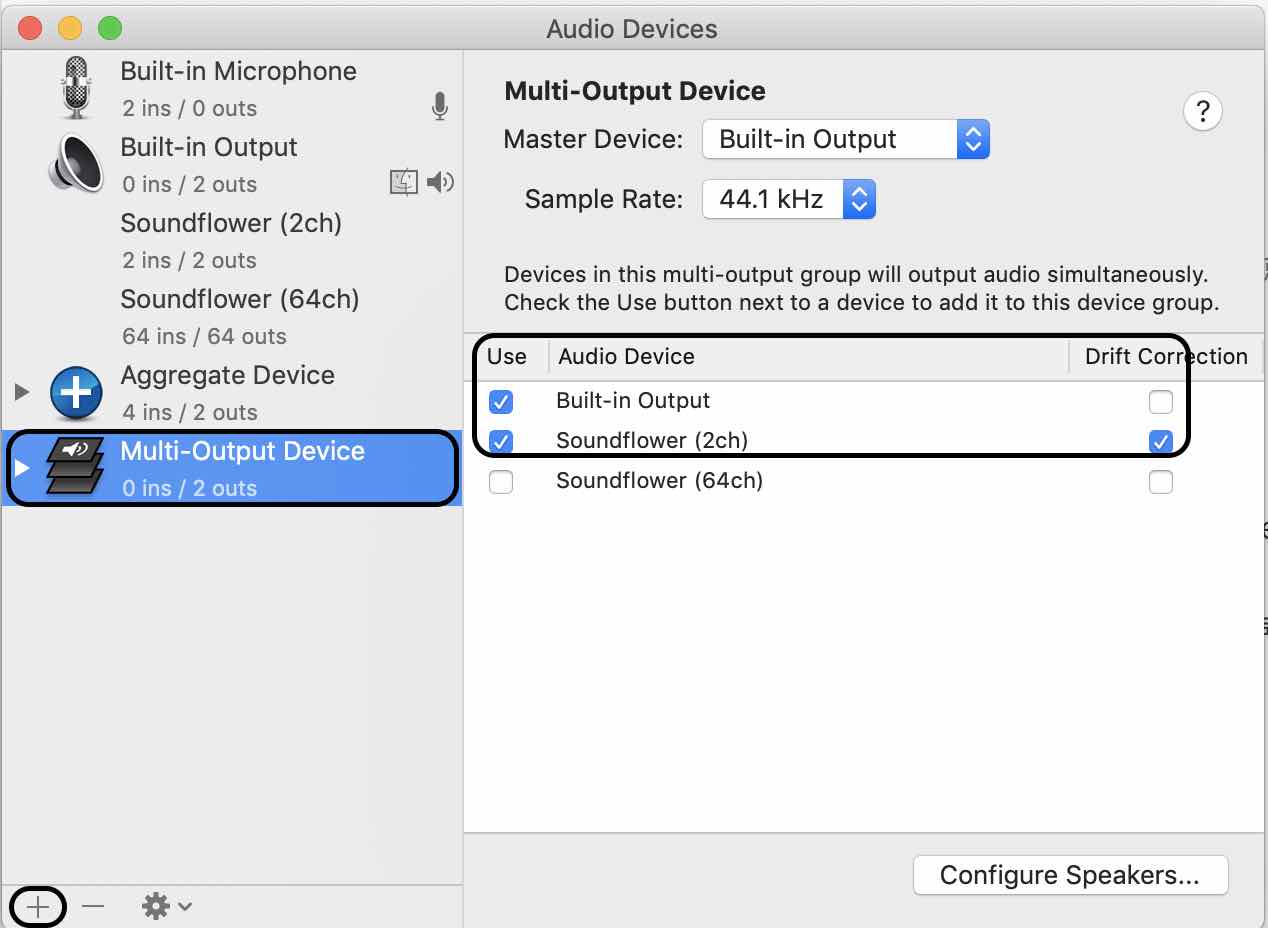This screenshot has width=1268, height=928.
Task: Add a new device with plus button
Action: tap(38, 907)
